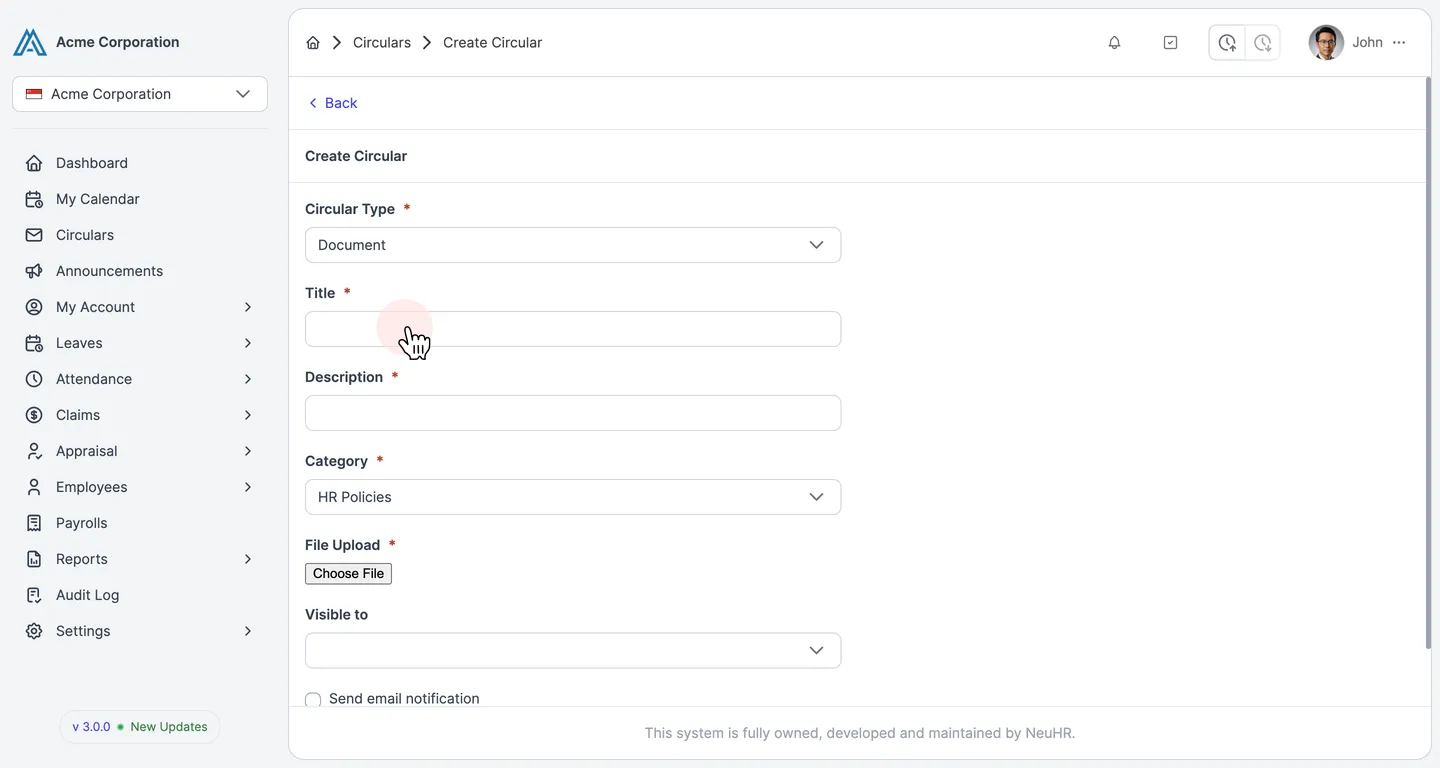Open the three-dot menu beside John
This screenshot has height=768, width=1440.
coord(1399,43)
